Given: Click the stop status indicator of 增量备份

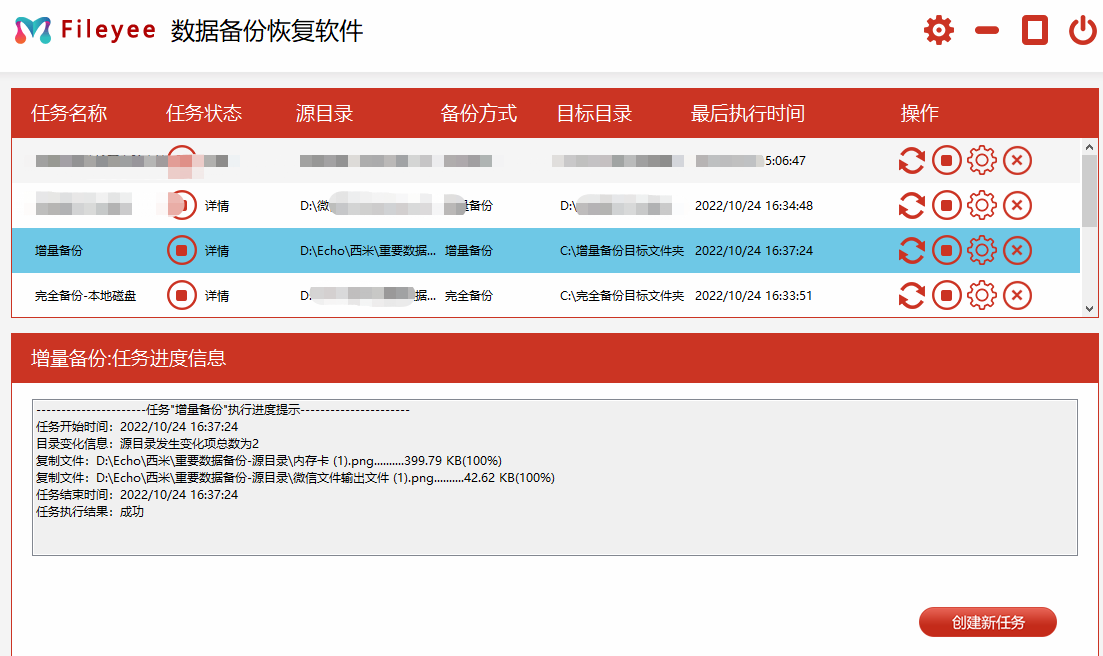Looking at the screenshot, I should pos(181,249).
